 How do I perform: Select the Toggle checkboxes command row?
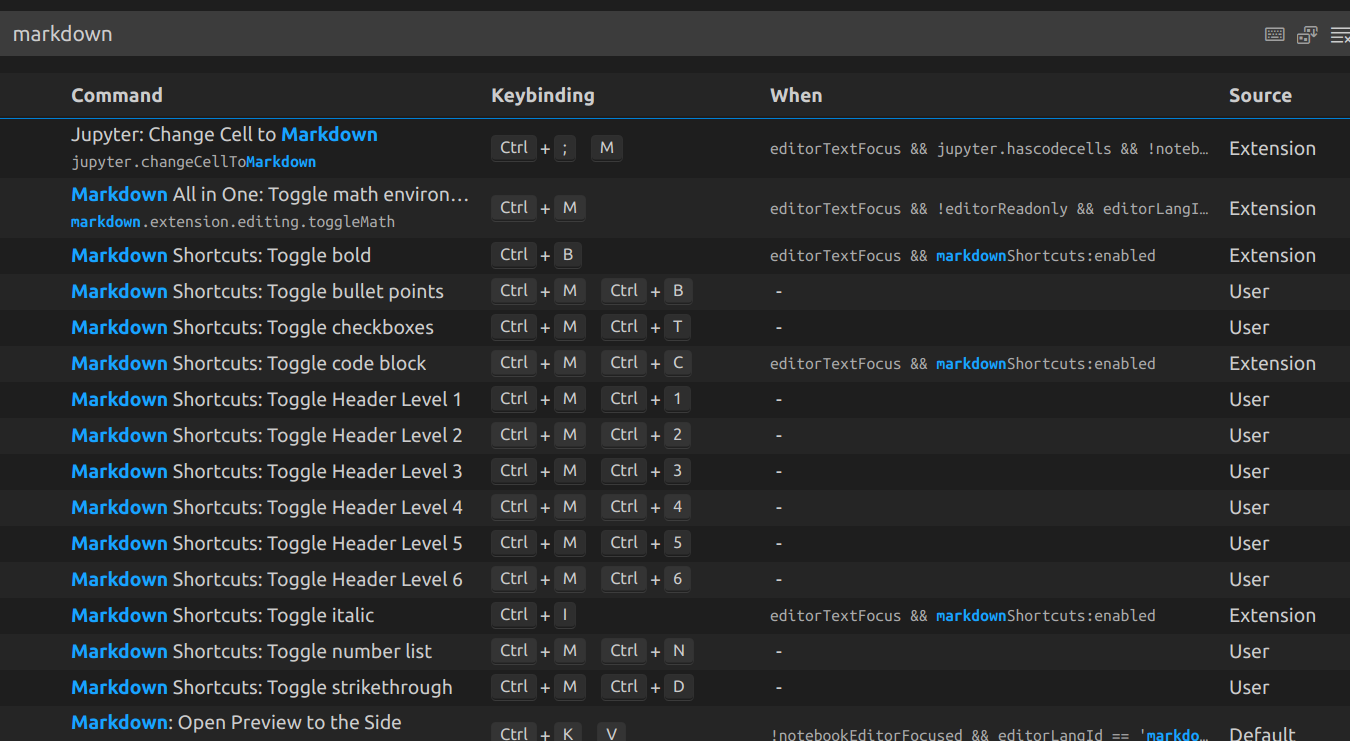click(x=252, y=328)
